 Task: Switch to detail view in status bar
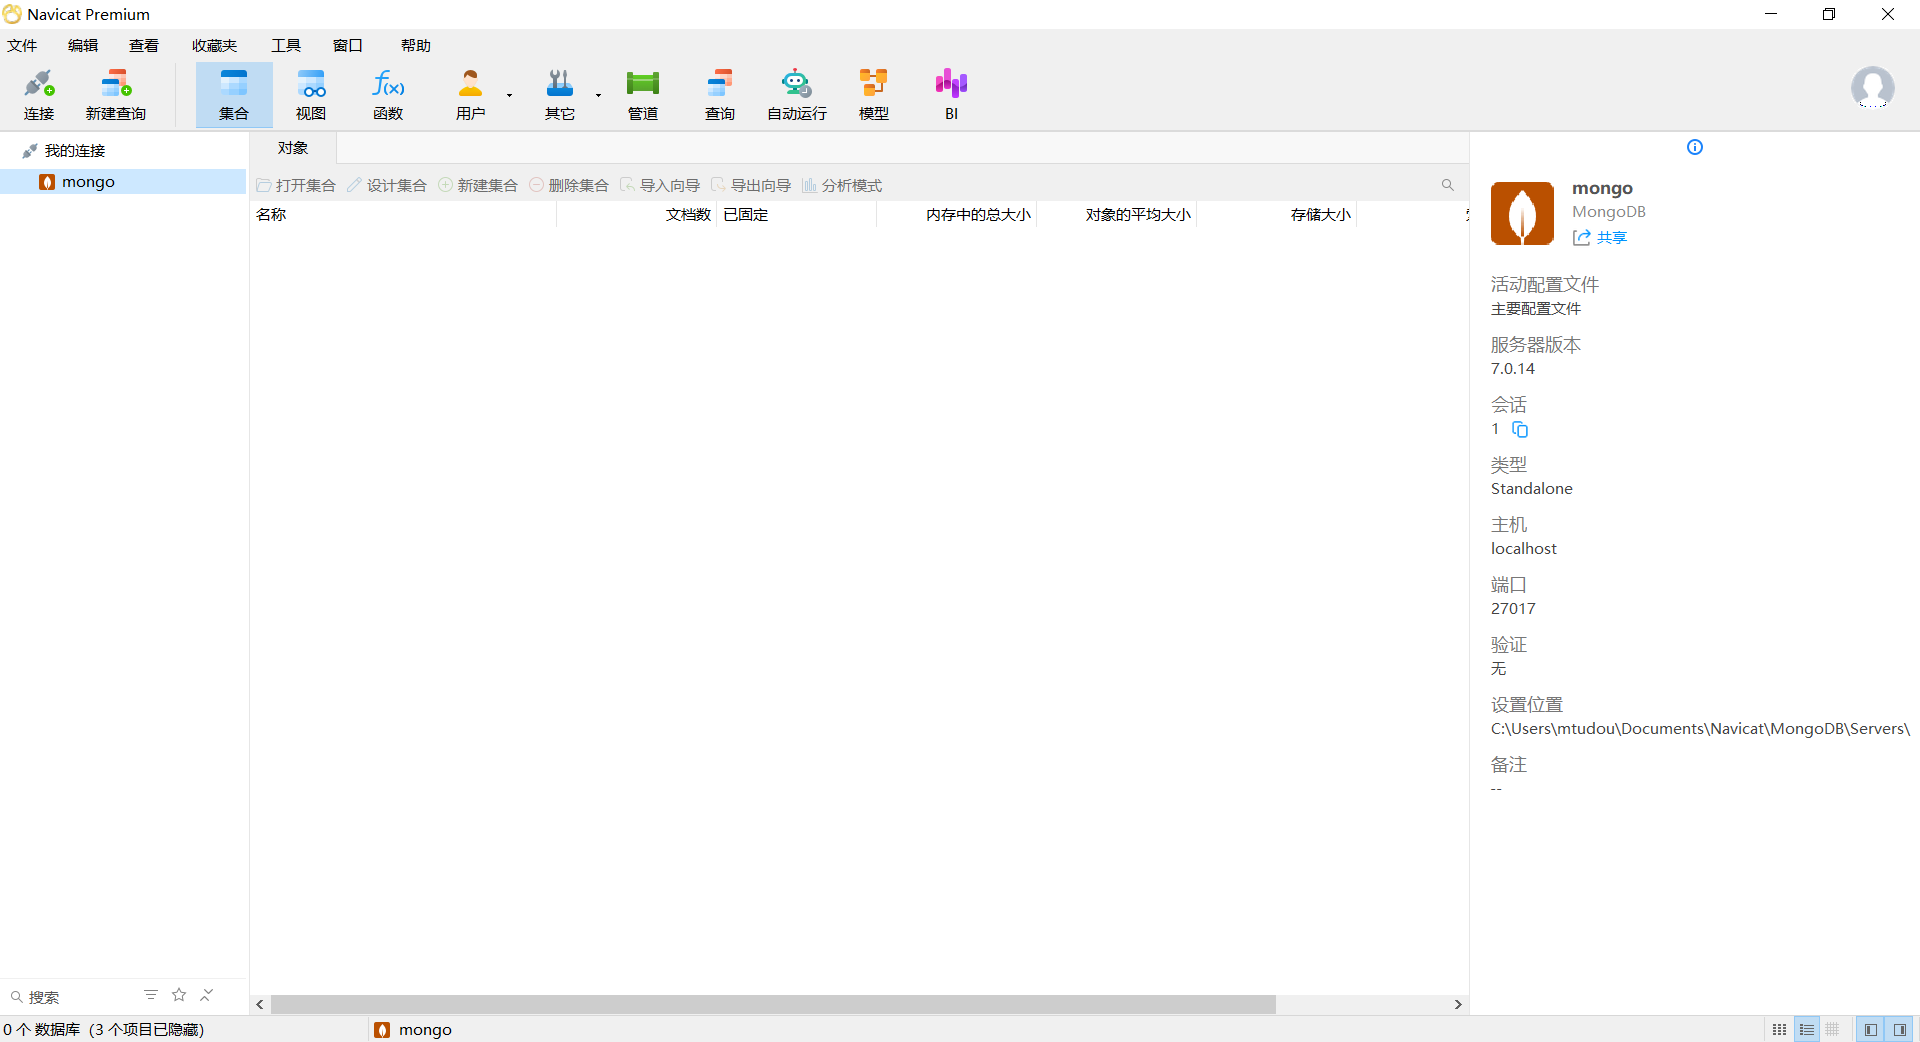1833,1030
